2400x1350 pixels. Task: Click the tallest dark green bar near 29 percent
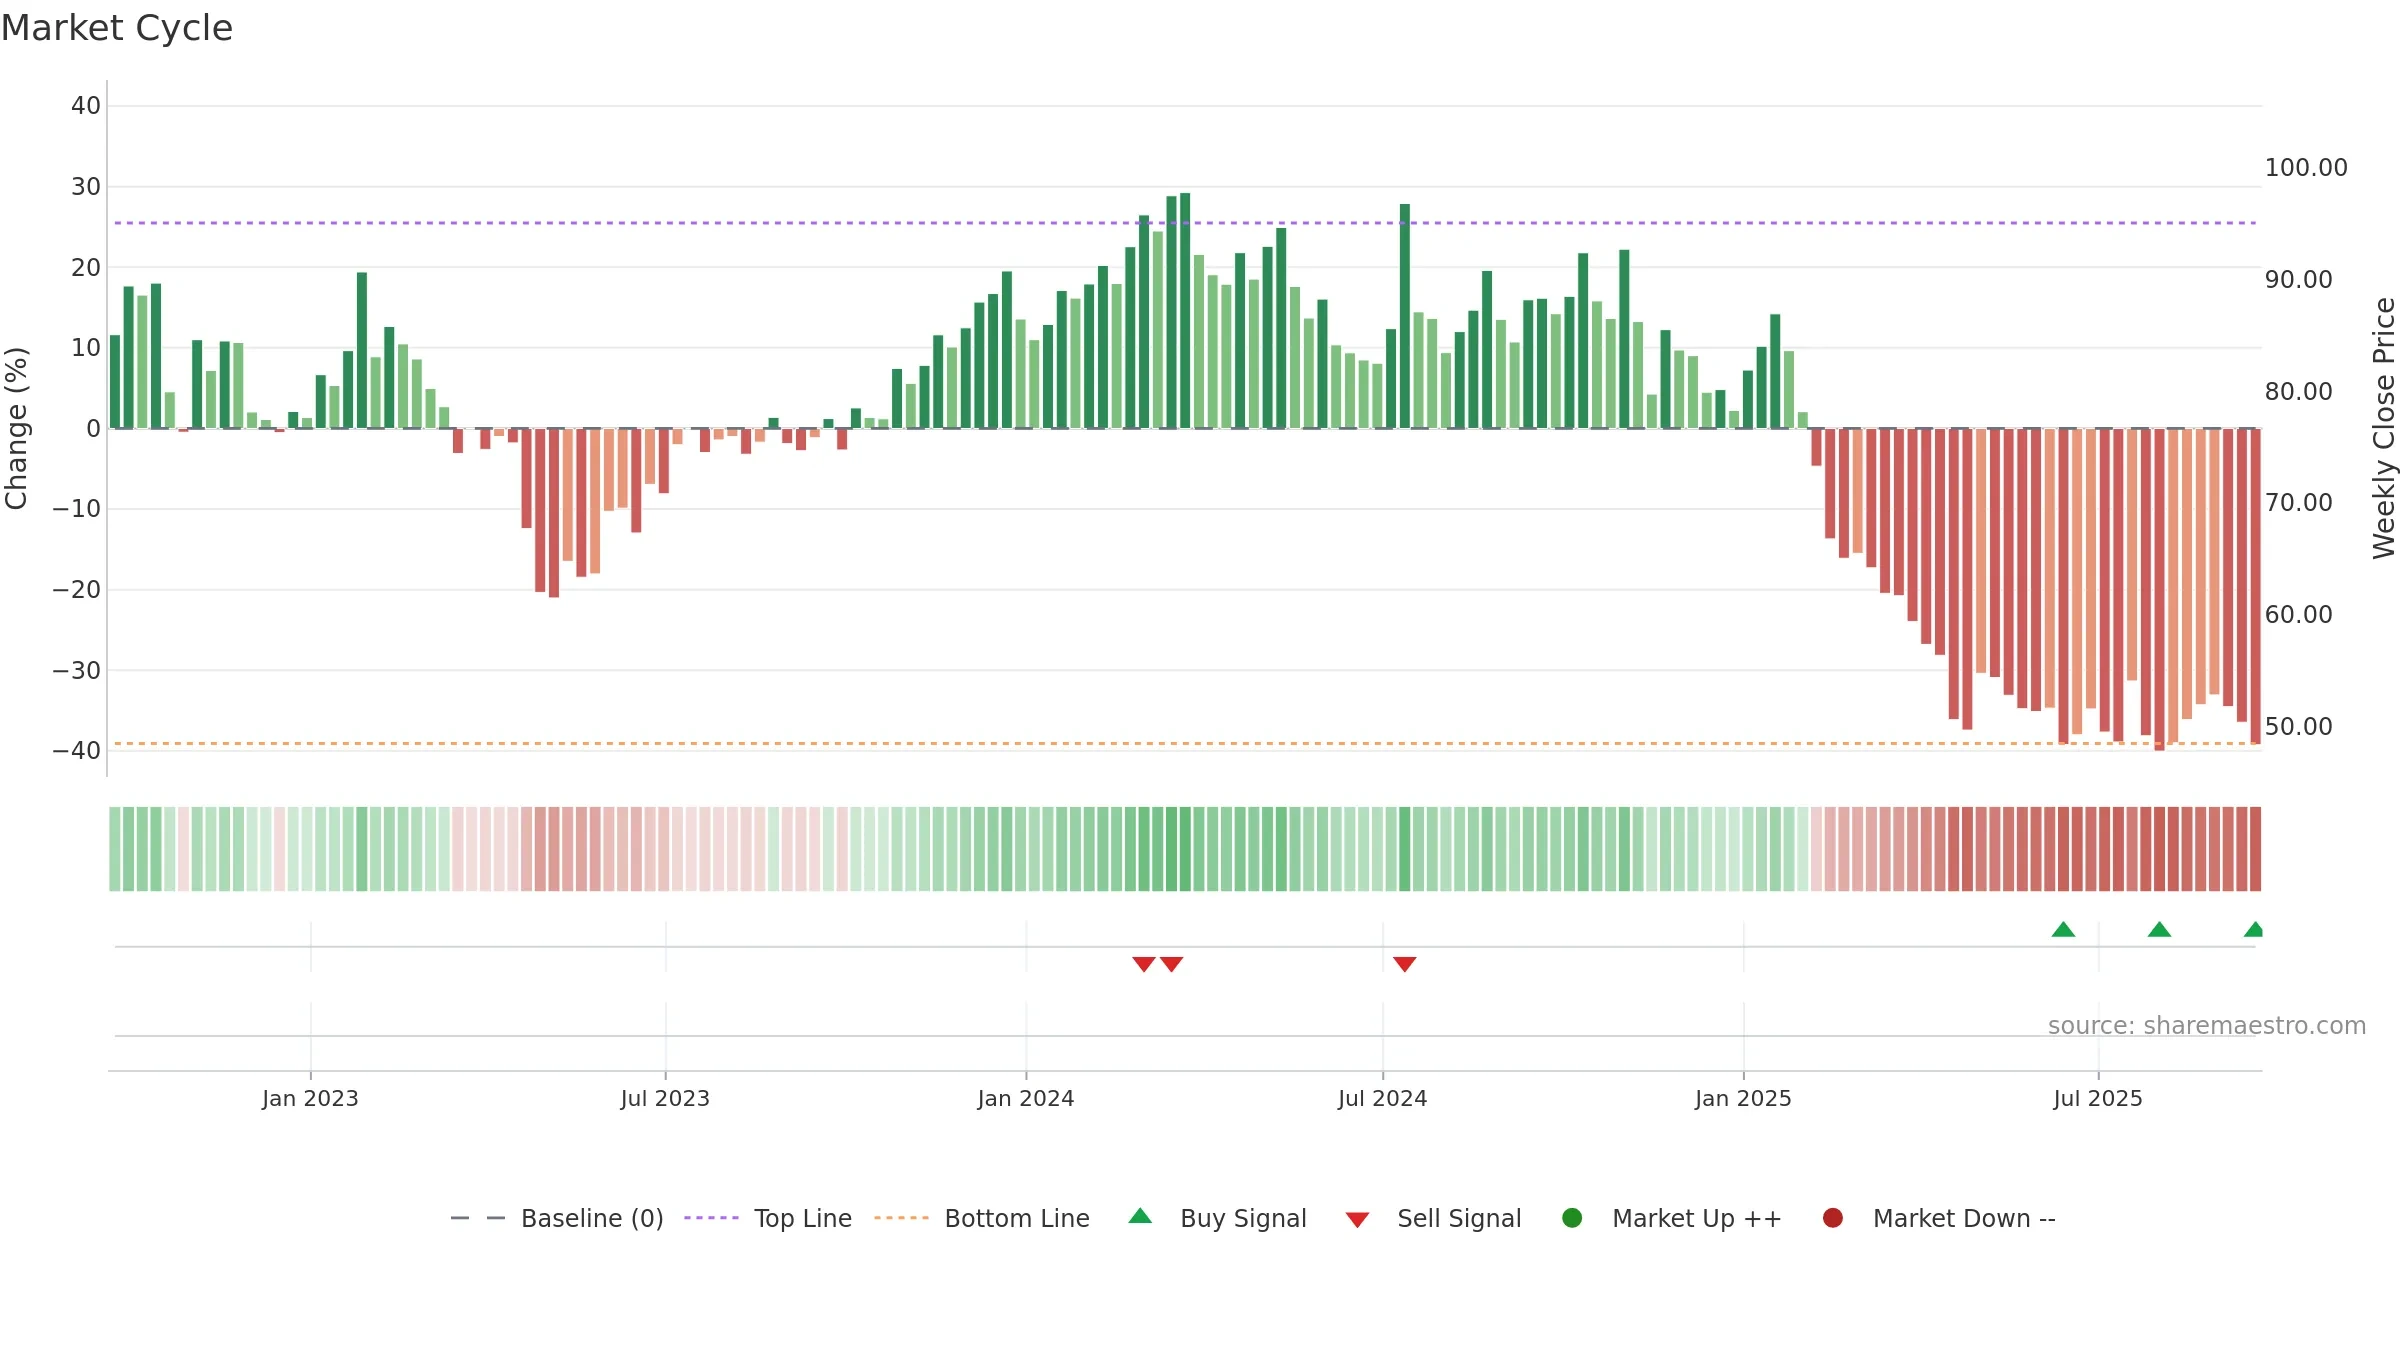pyautogui.click(x=1185, y=311)
